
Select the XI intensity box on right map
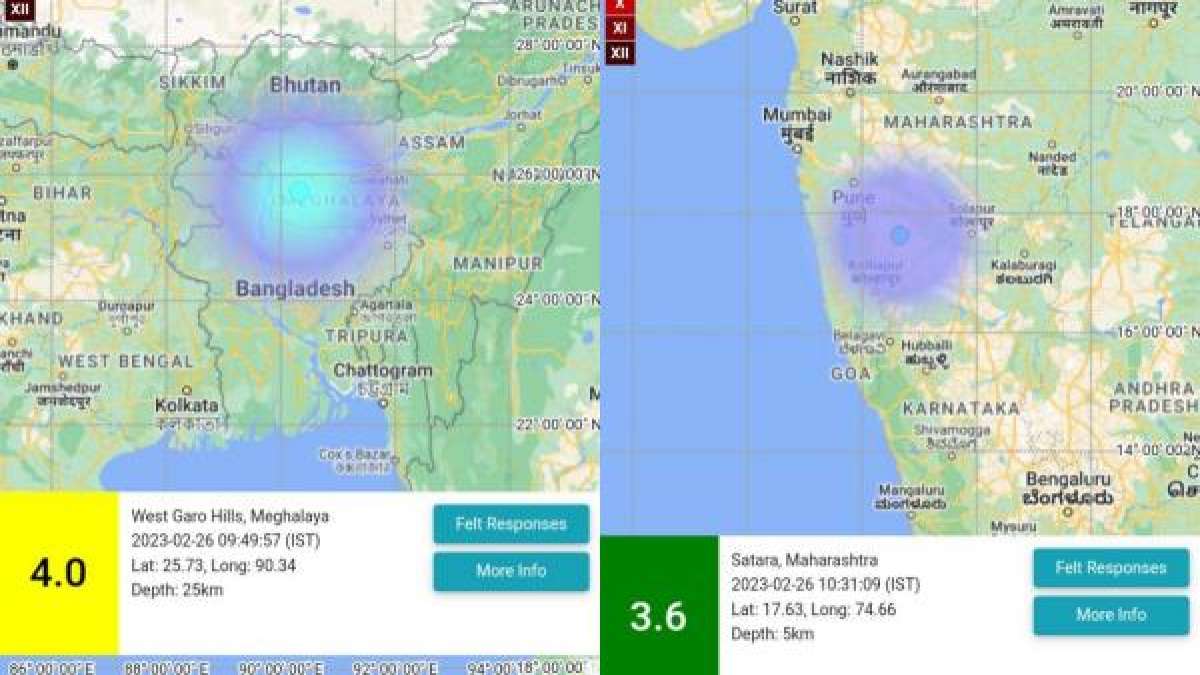(620, 29)
